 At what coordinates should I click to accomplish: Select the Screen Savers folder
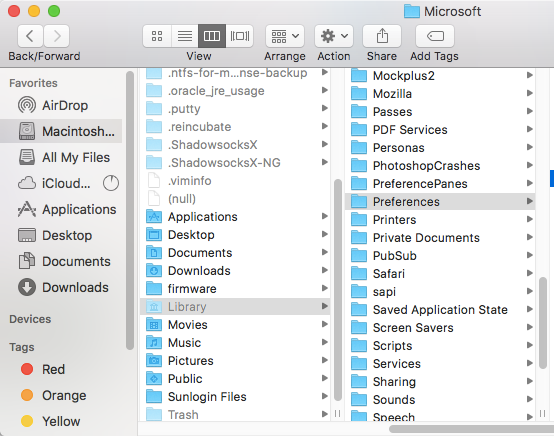pyautogui.click(x=440, y=328)
